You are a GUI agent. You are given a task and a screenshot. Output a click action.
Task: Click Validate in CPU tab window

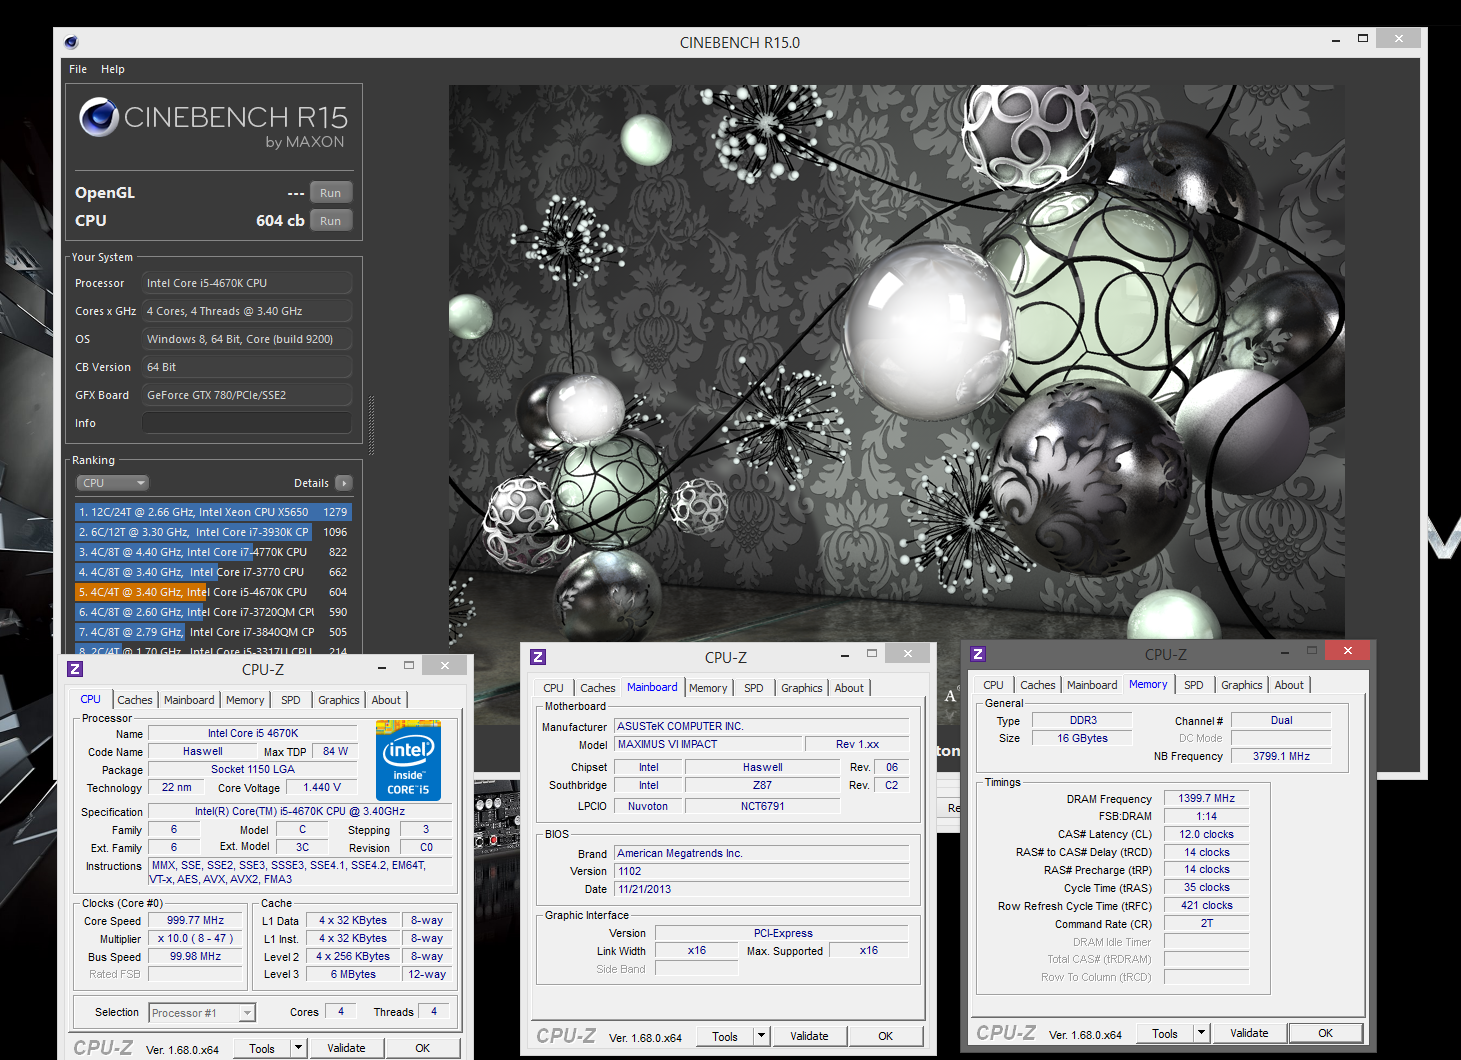point(346,1048)
